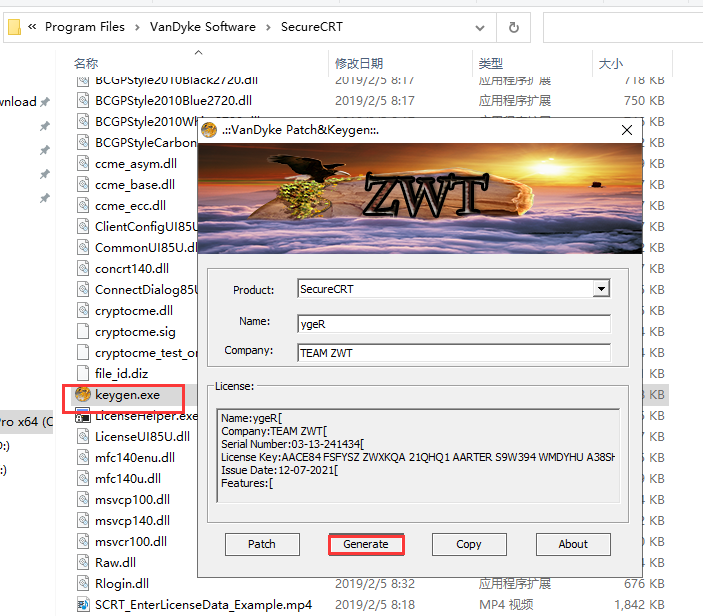Click the Copy button in the dialog

pos(469,544)
